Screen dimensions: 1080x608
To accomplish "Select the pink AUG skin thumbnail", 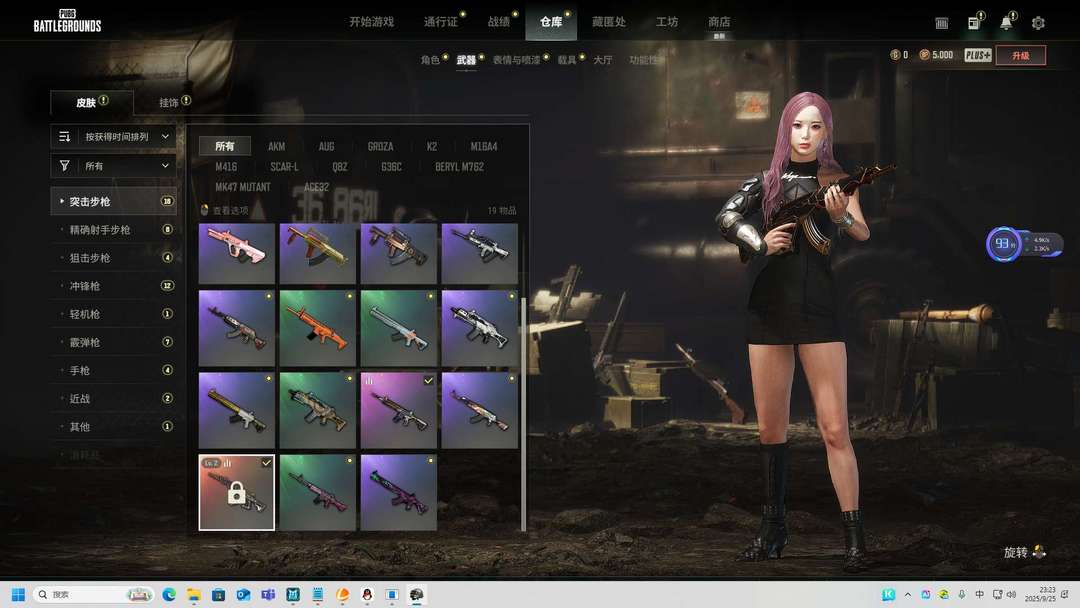I will [x=236, y=253].
